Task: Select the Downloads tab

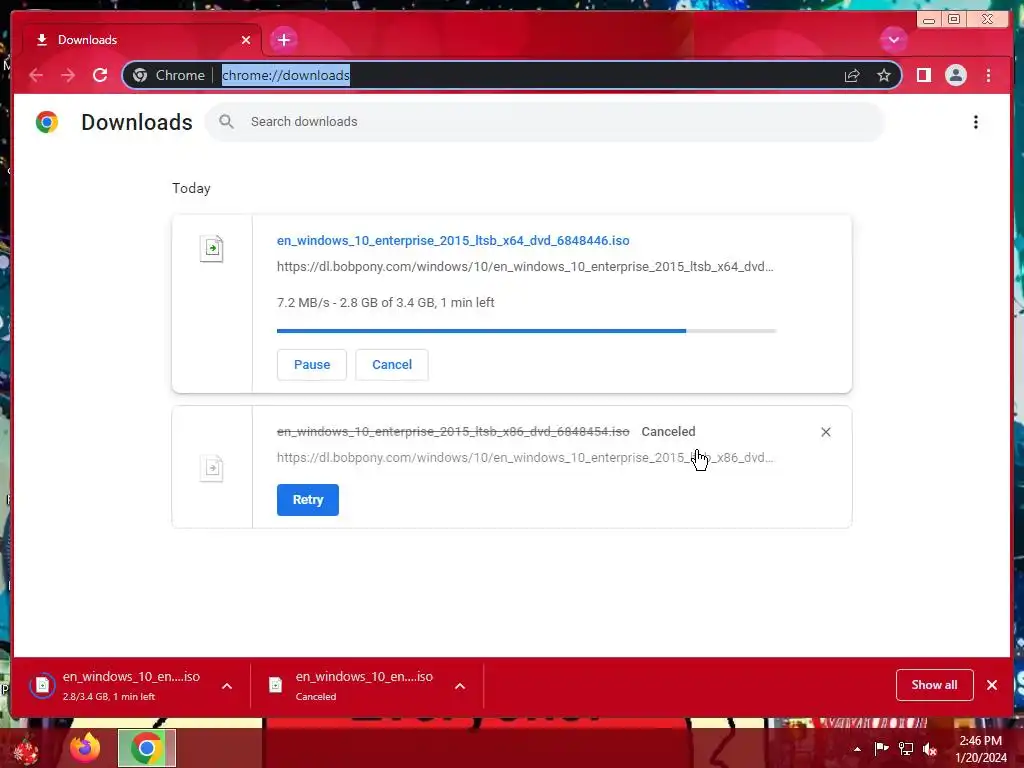Action: [x=142, y=40]
